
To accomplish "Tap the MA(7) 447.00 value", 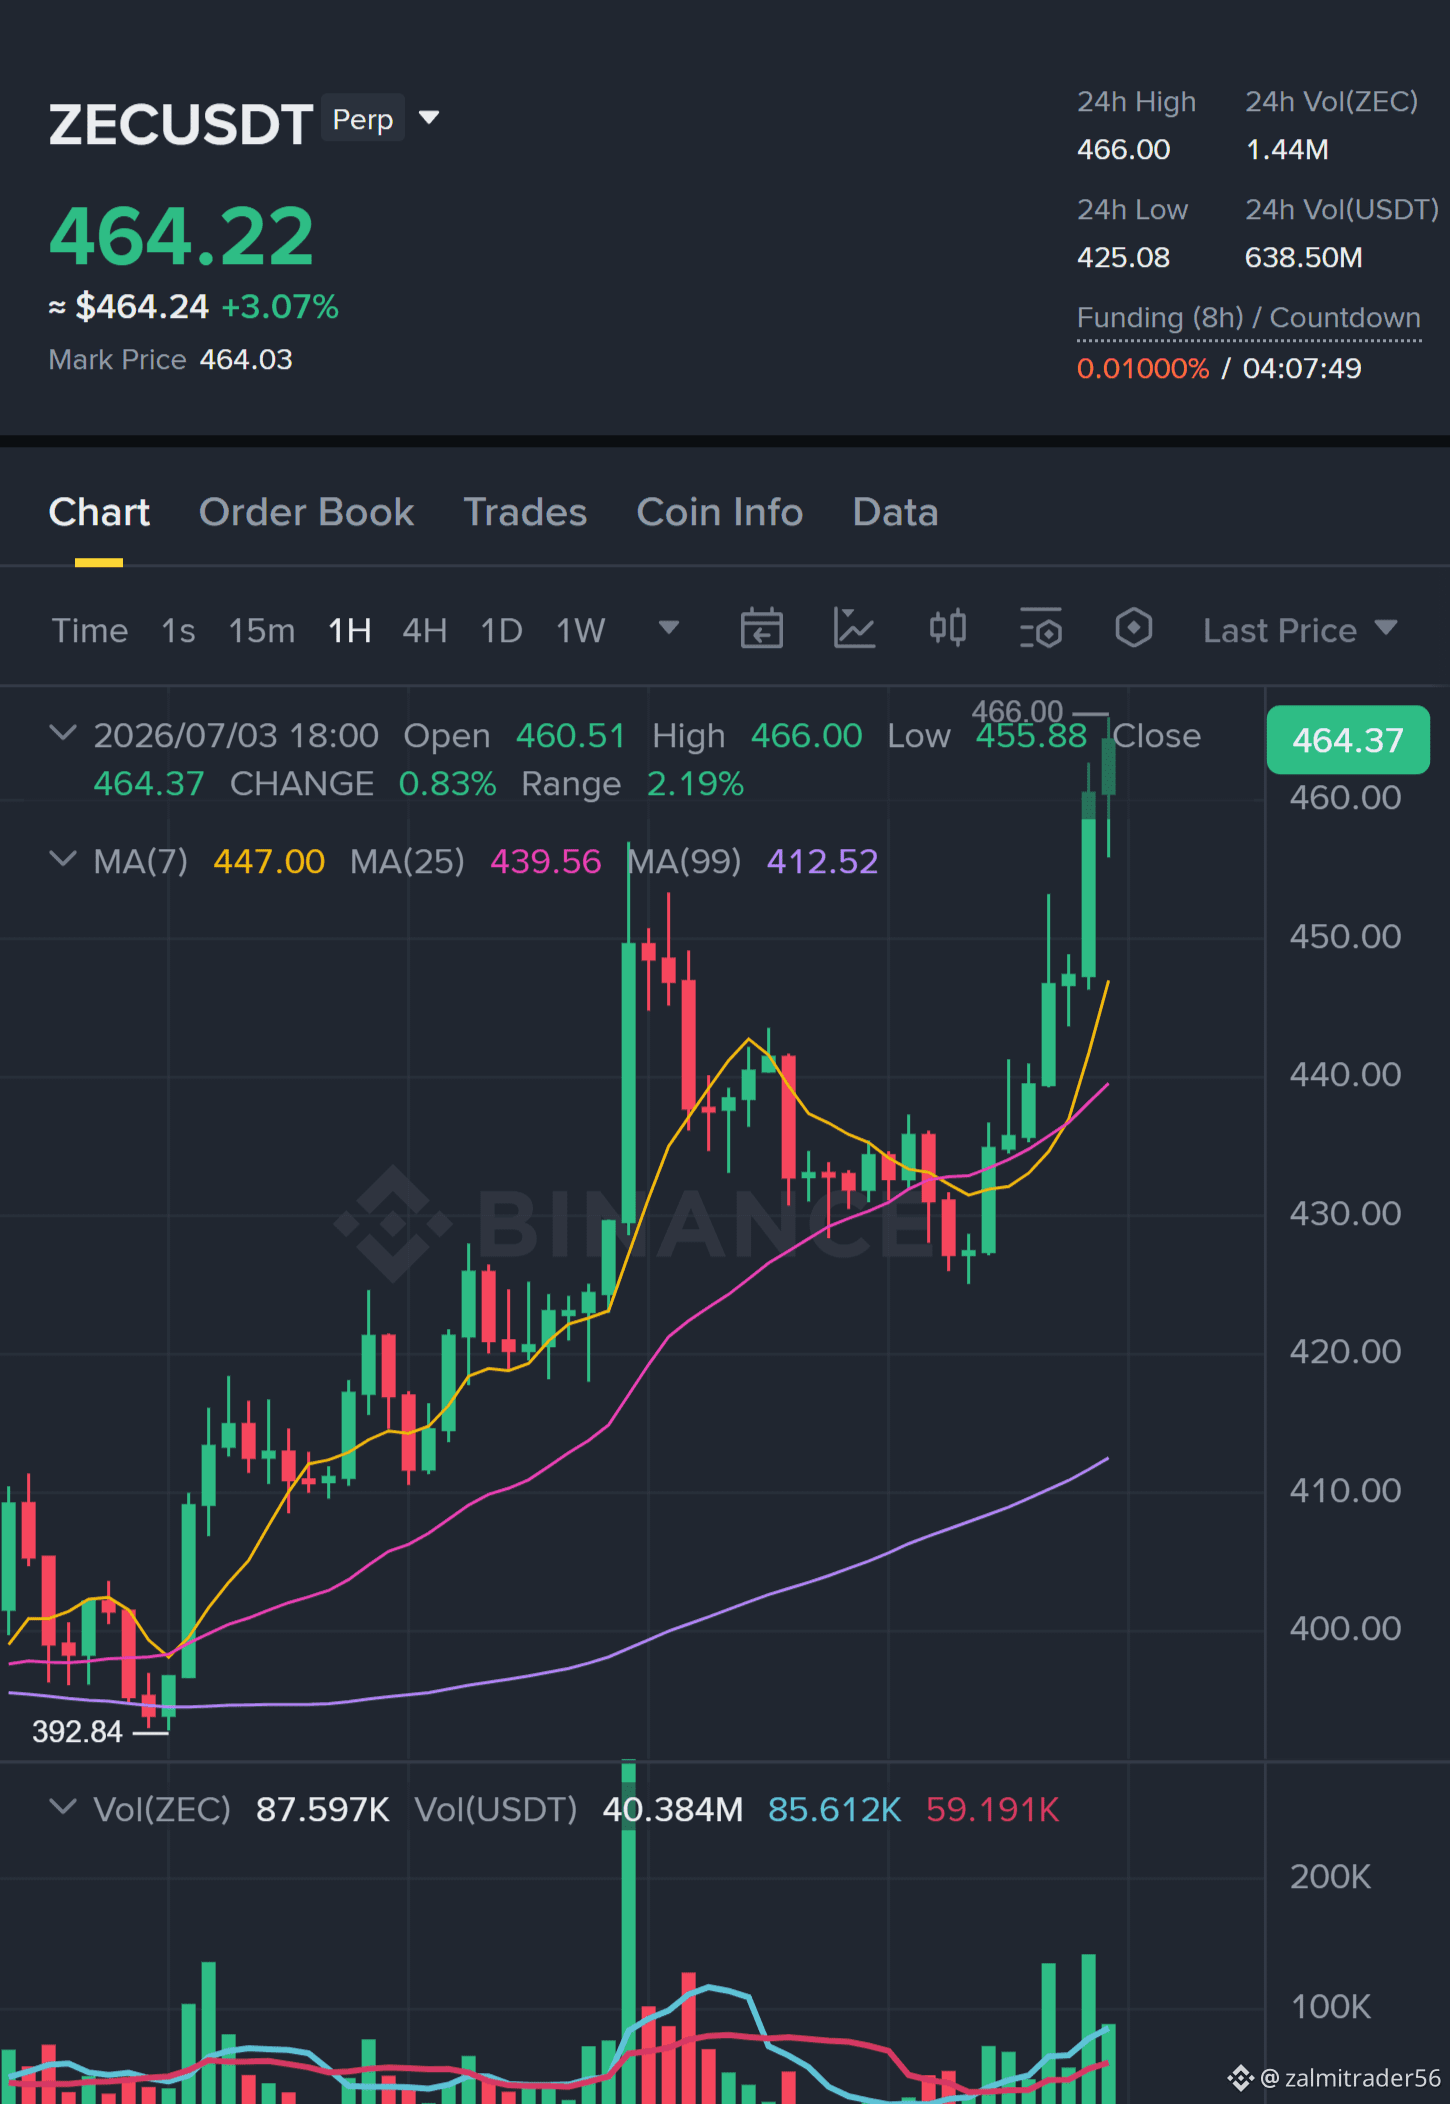I will tap(269, 861).
